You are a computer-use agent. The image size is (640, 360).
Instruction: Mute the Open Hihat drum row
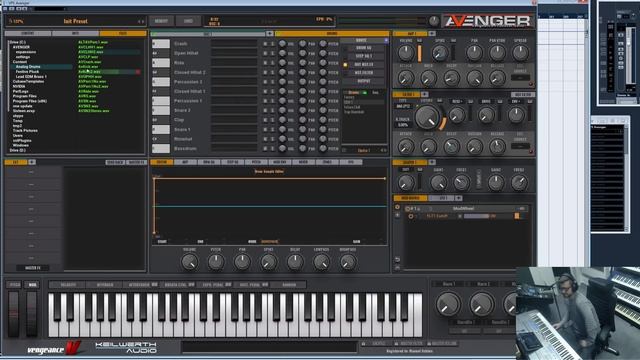click(x=265, y=53)
